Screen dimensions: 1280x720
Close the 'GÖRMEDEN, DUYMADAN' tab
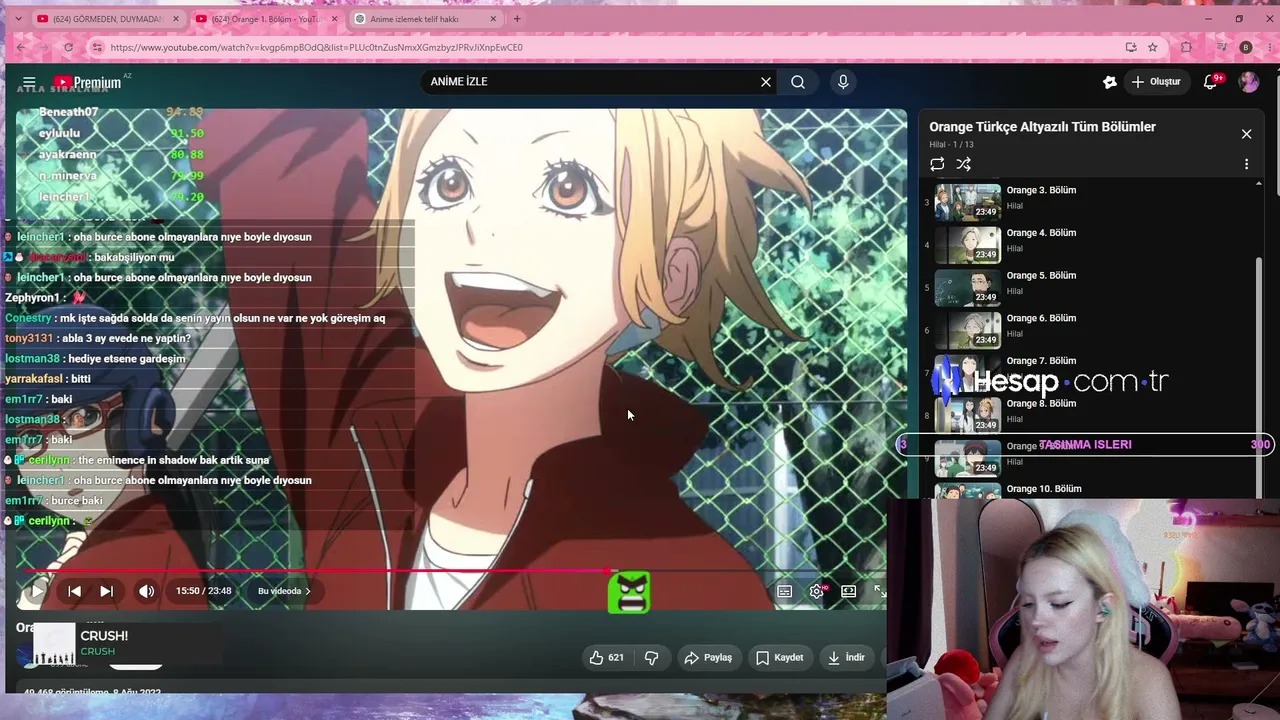[x=176, y=19]
